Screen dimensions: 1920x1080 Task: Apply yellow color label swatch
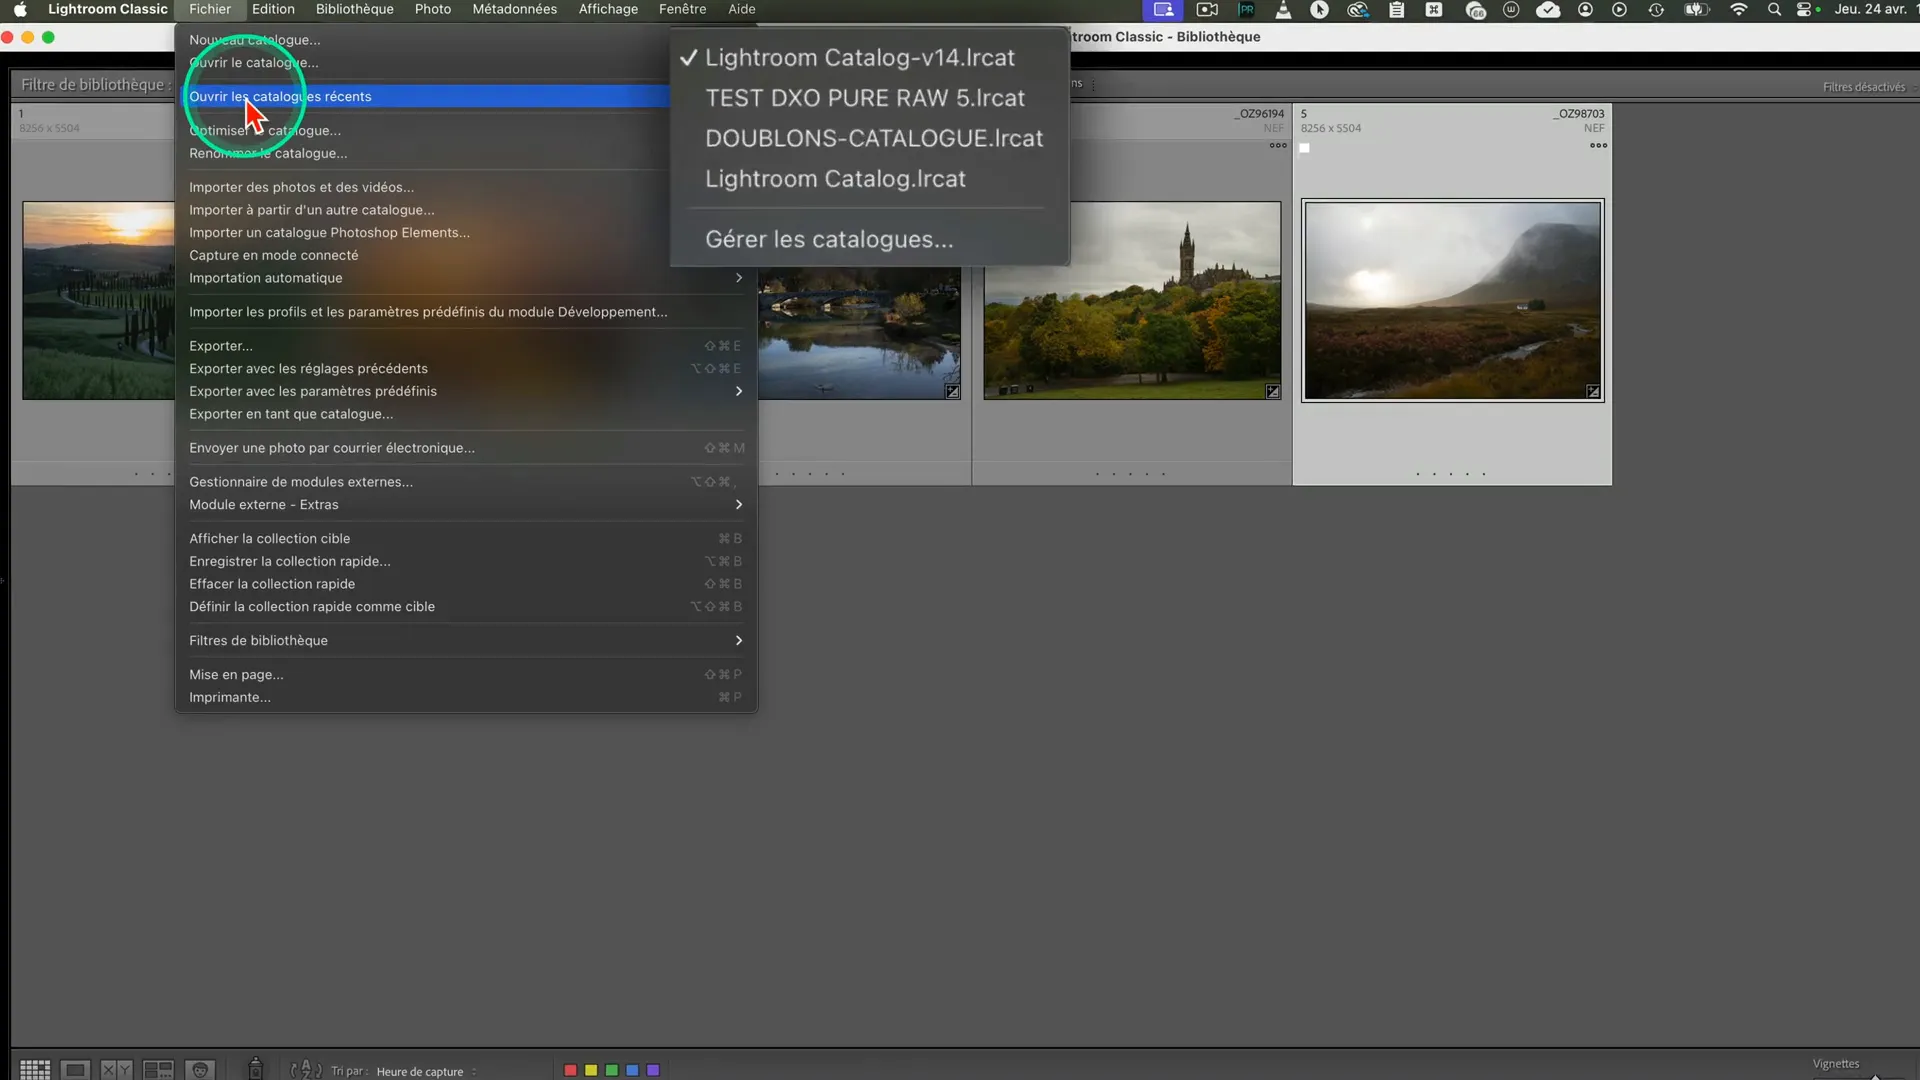tap(591, 1071)
